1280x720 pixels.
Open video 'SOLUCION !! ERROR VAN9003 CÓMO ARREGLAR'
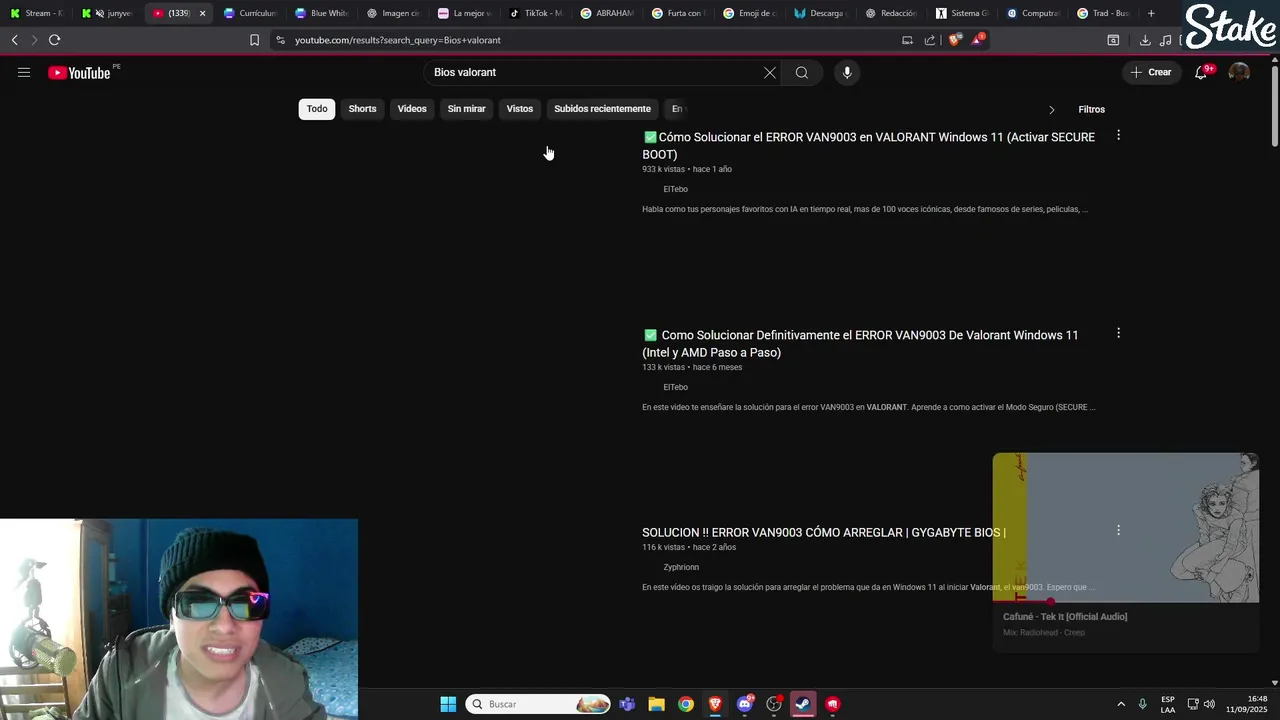(x=824, y=532)
